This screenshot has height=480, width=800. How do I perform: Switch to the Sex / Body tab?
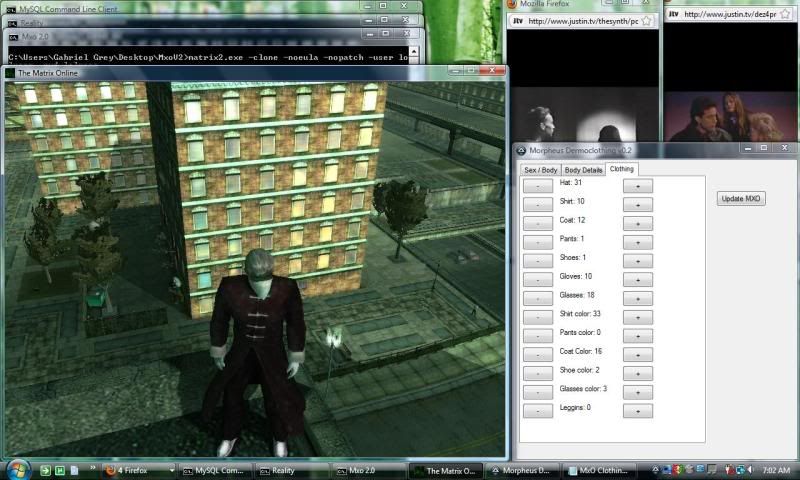coord(540,170)
